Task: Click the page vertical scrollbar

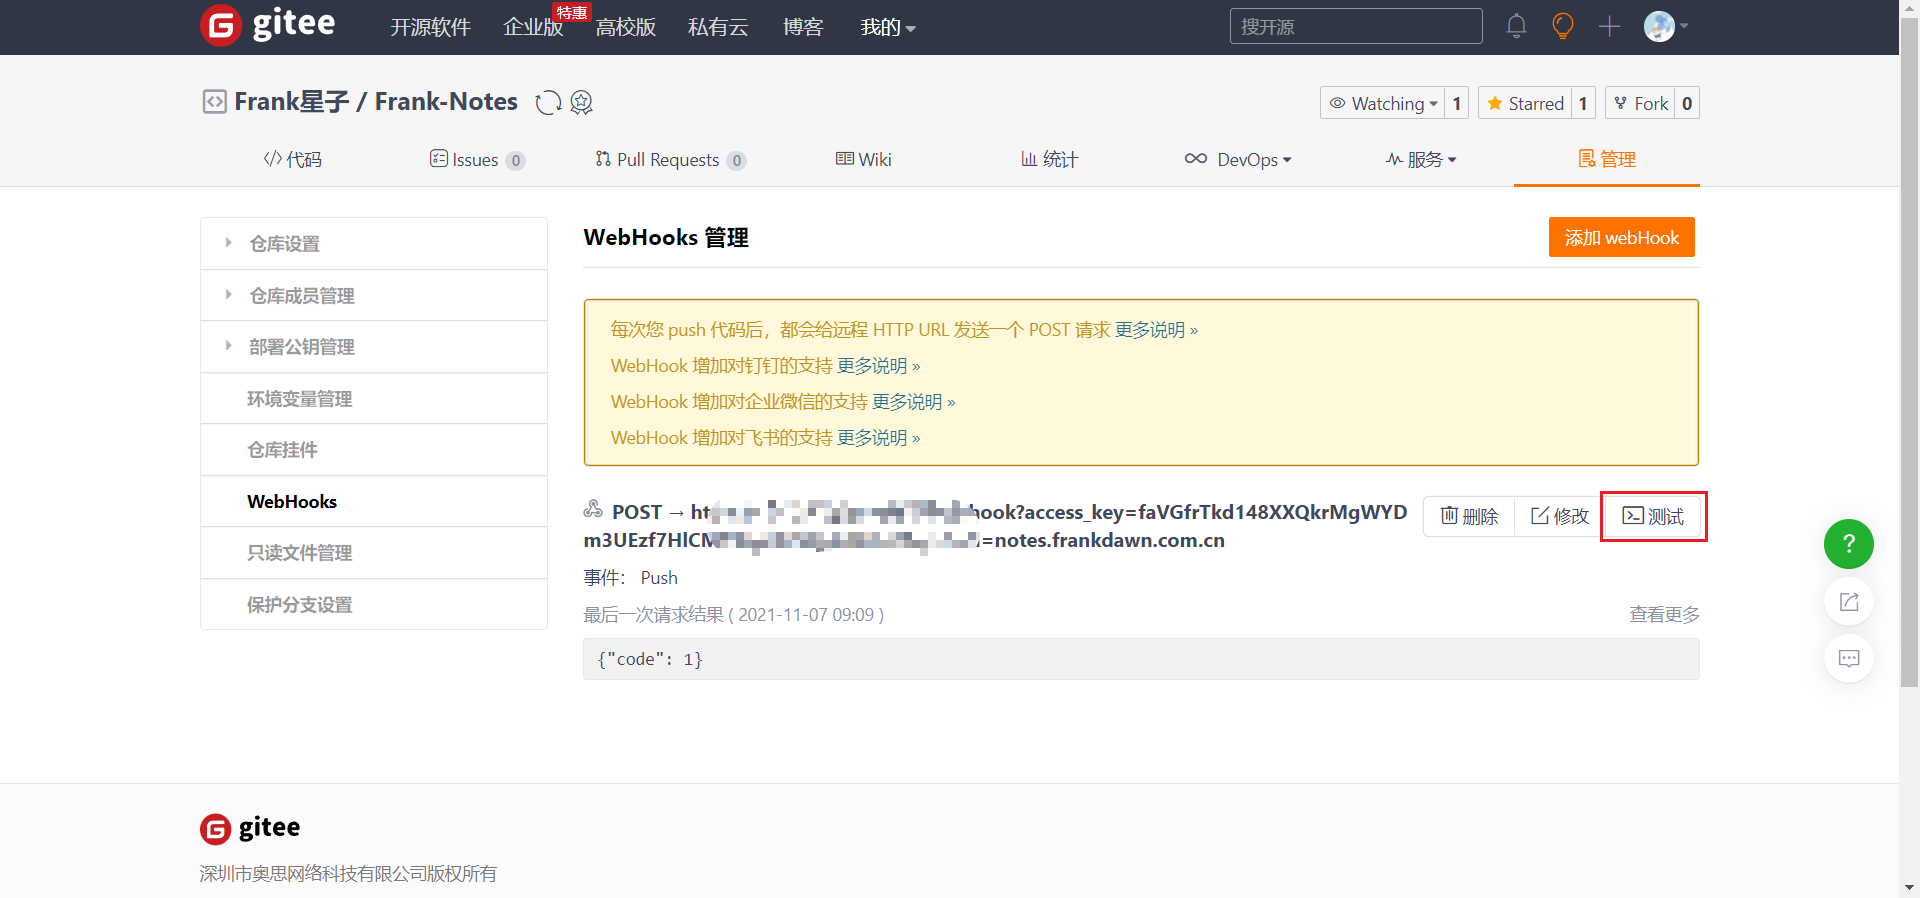Action: (x=1909, y=350)
